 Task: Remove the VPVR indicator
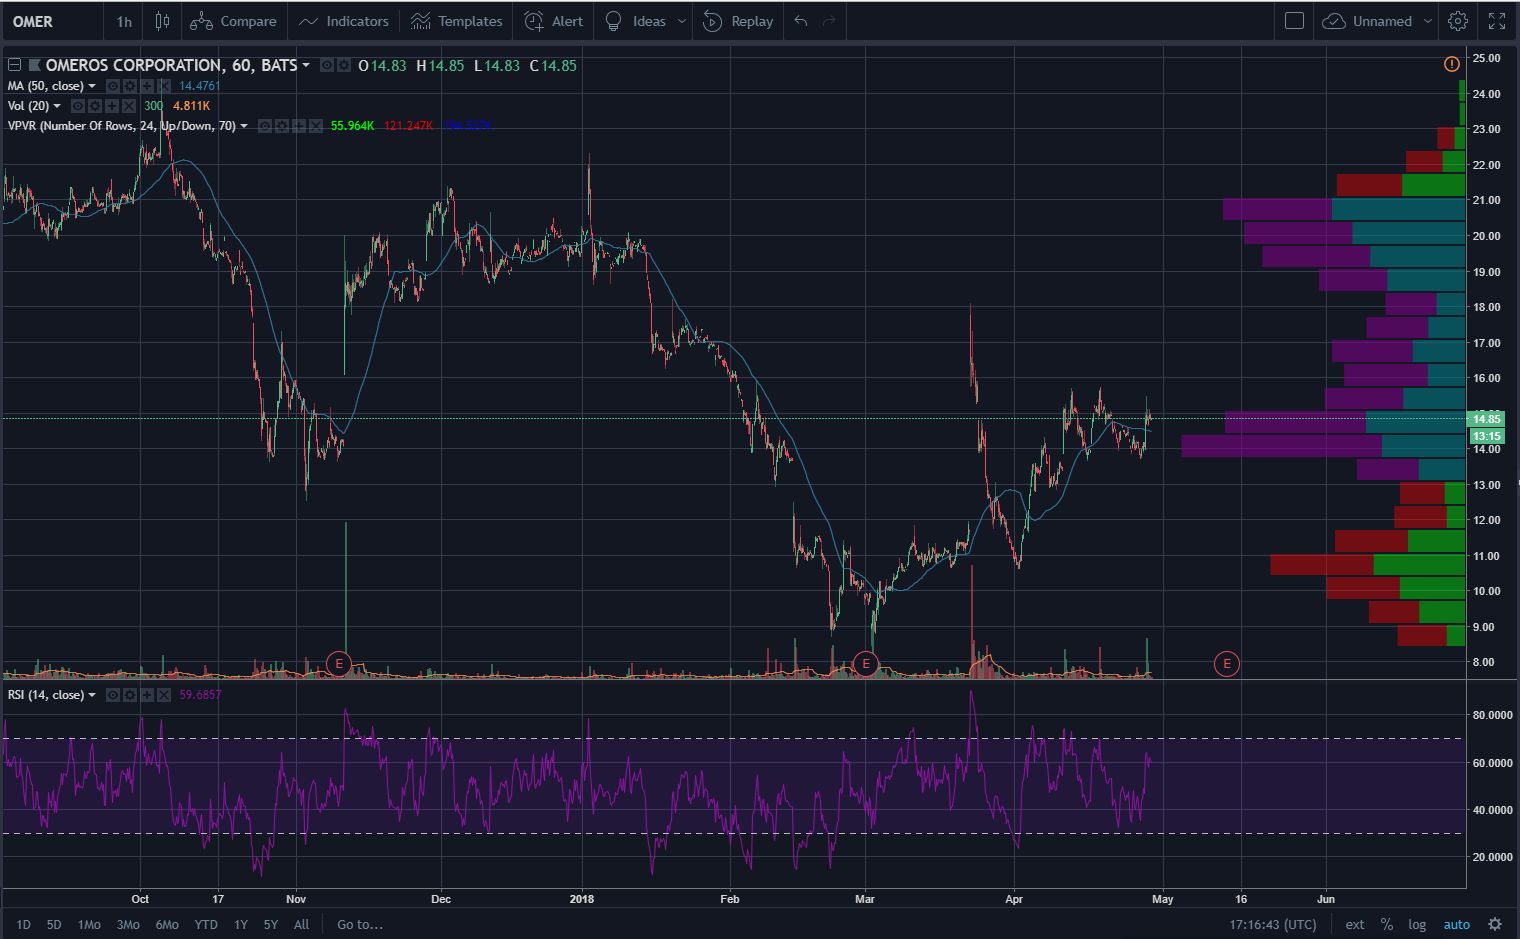[x=316, y=126]
